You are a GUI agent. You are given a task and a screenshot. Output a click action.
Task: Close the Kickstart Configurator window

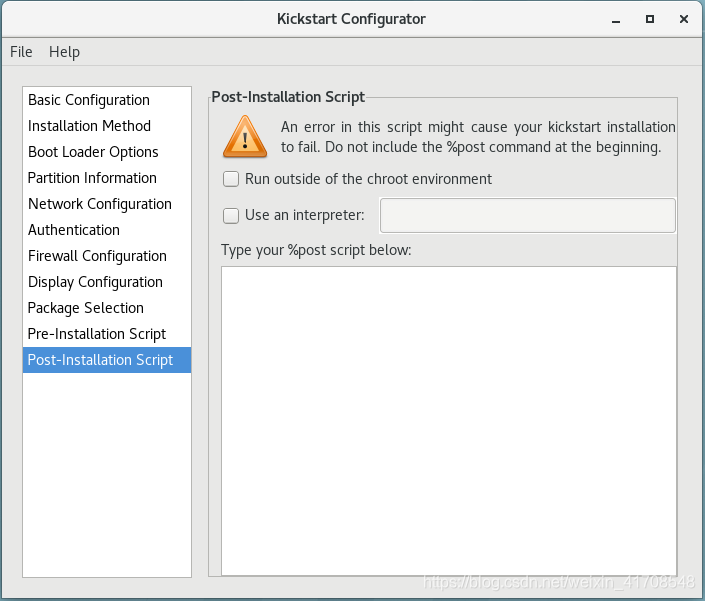pos(684,19)
